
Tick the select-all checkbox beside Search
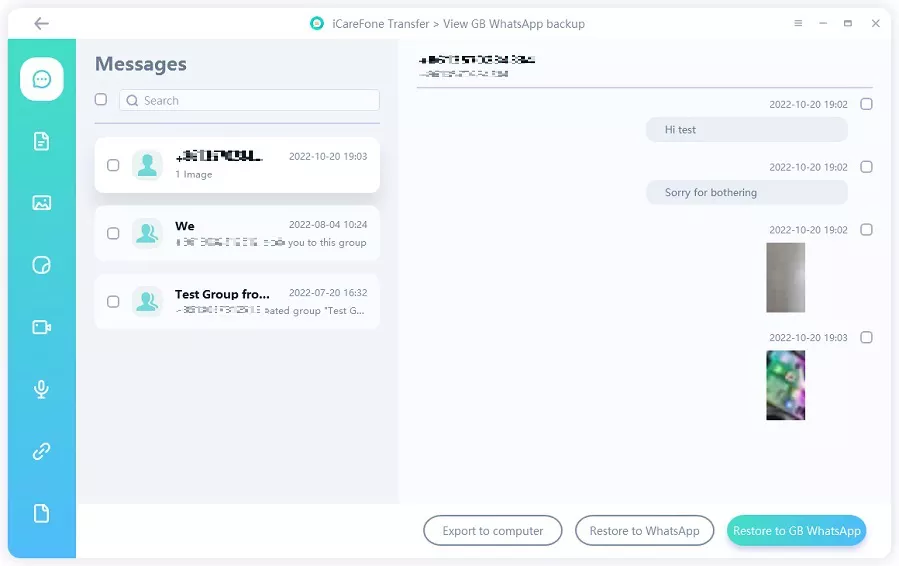pyautogui.click(x=101, y=100)
